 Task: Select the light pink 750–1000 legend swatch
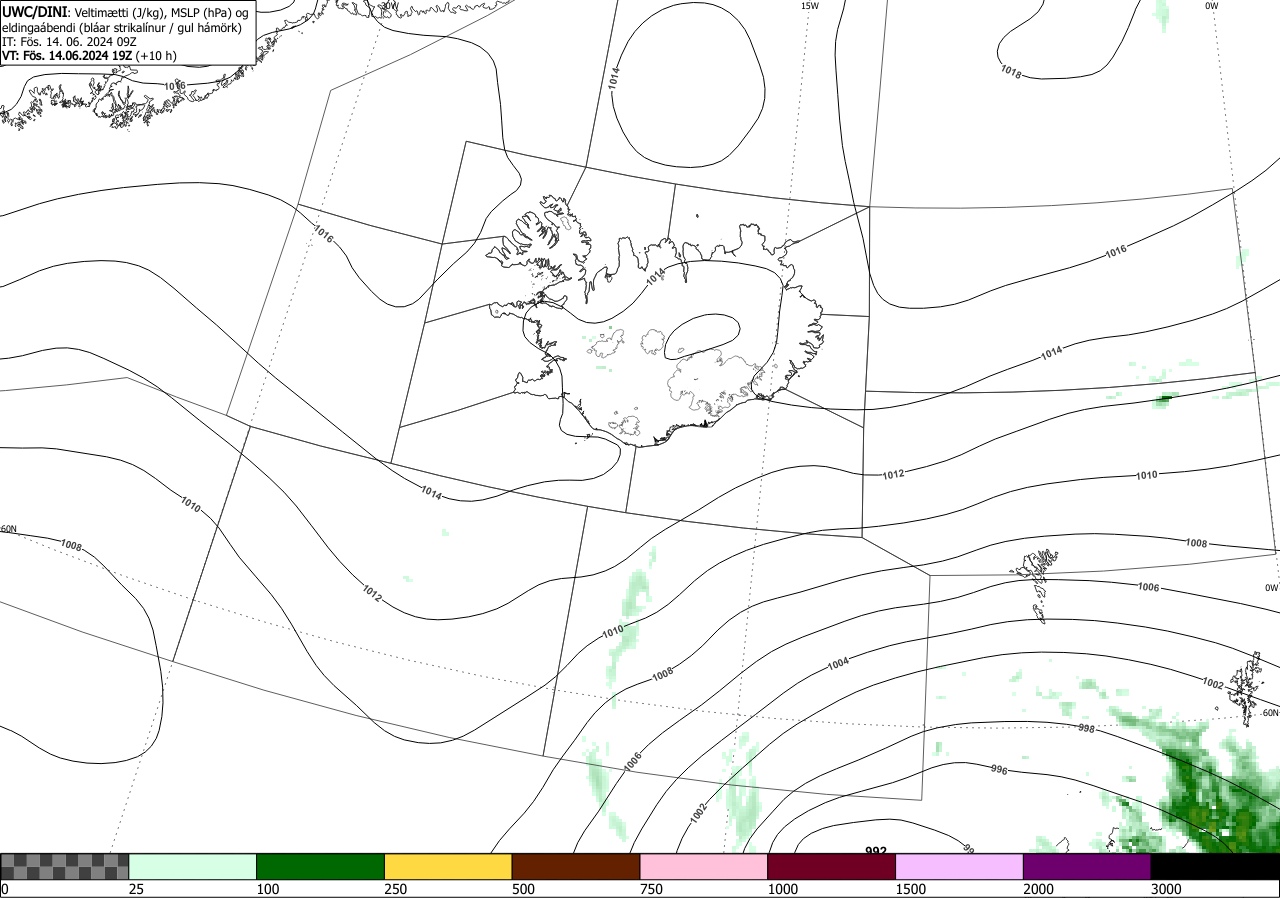click(x=704, y=866)
